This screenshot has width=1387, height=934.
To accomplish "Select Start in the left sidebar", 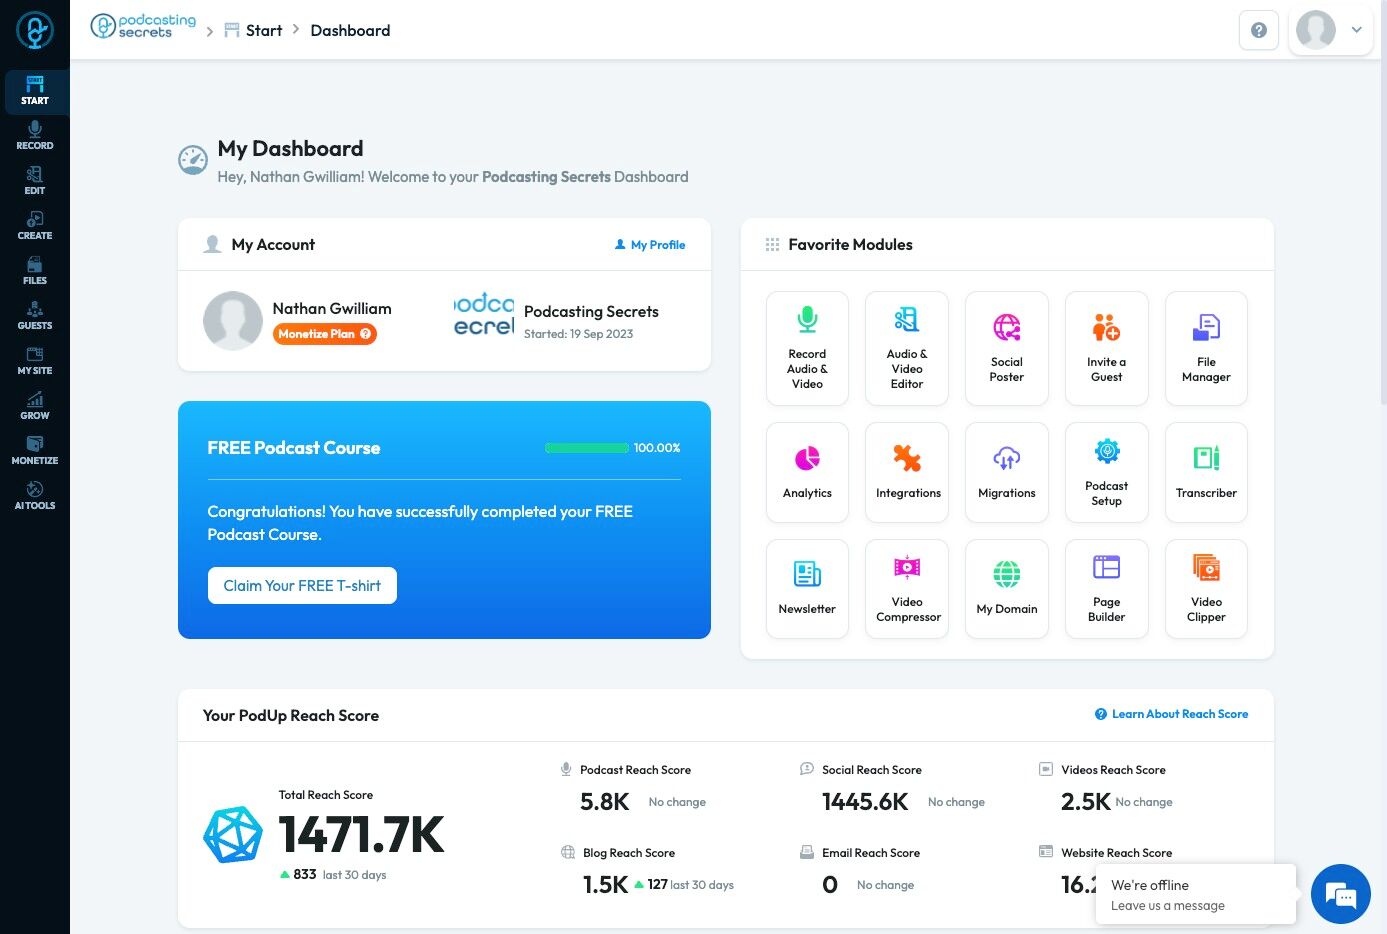I will tap(35, 92).
